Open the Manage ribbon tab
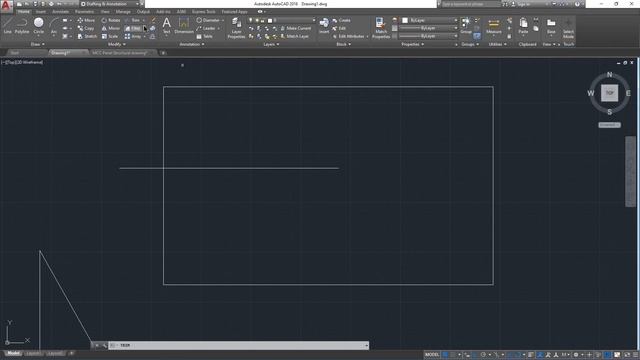The height and width of the screenshot is (360, 640). click(x=123, y=12)
